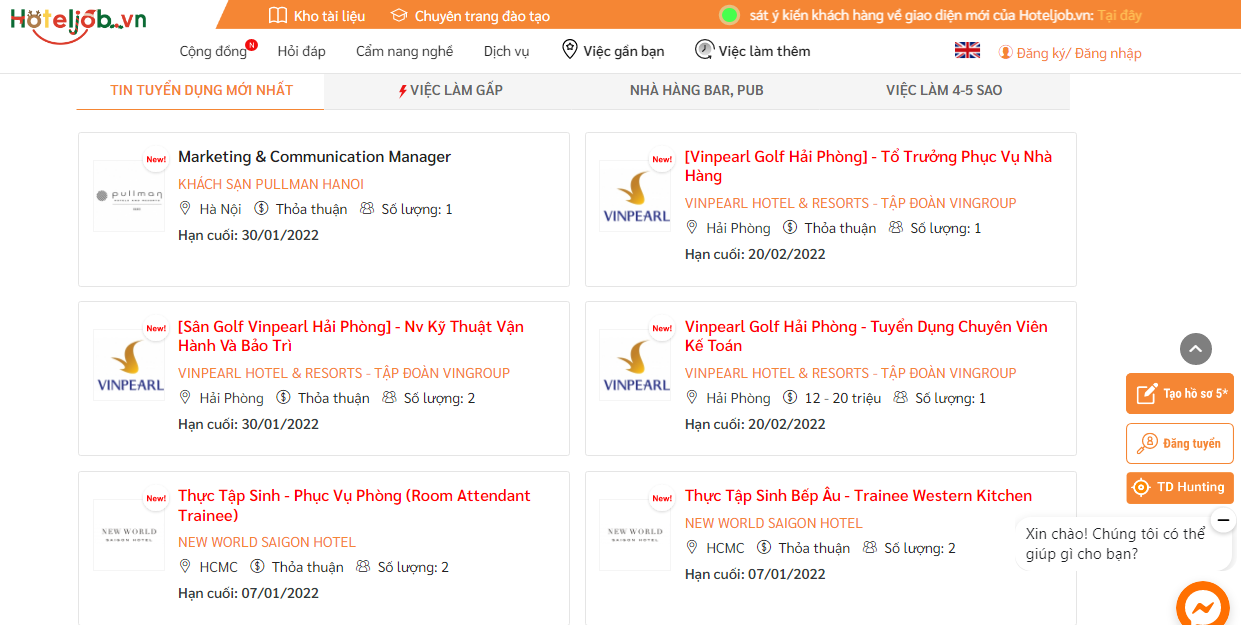Open Thực Tập Sinh Phục Vụ Phòng job
This screenshot has height=625, width=1241.
(x=354, y=505)
